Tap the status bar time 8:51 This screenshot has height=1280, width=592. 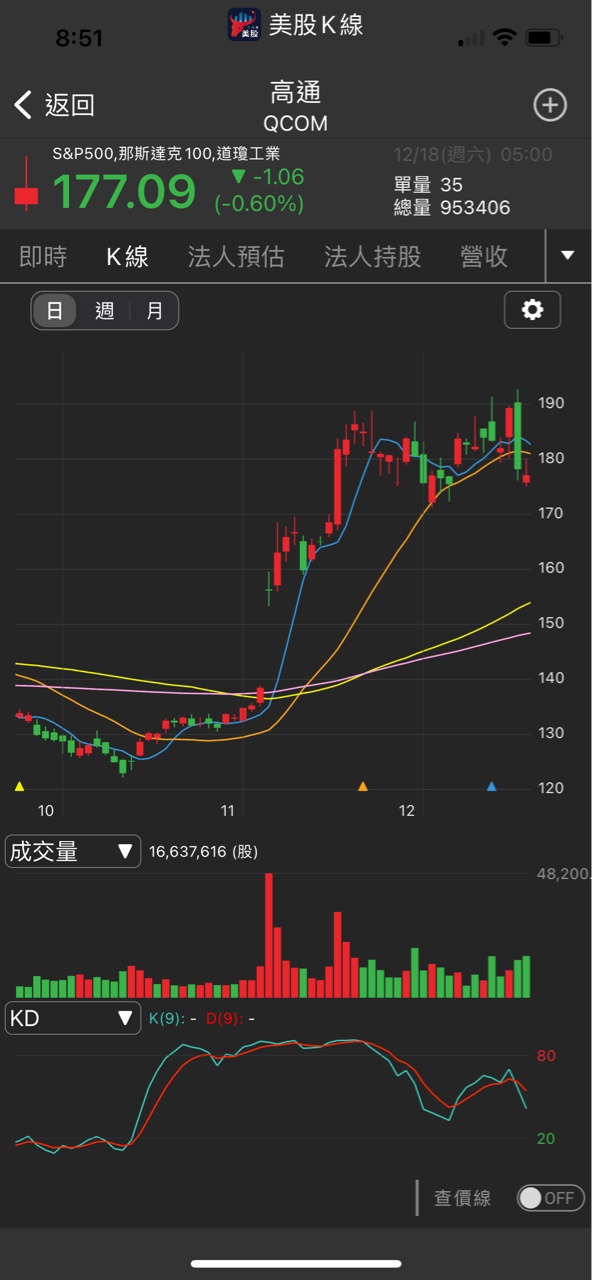(x=80, y=38)
